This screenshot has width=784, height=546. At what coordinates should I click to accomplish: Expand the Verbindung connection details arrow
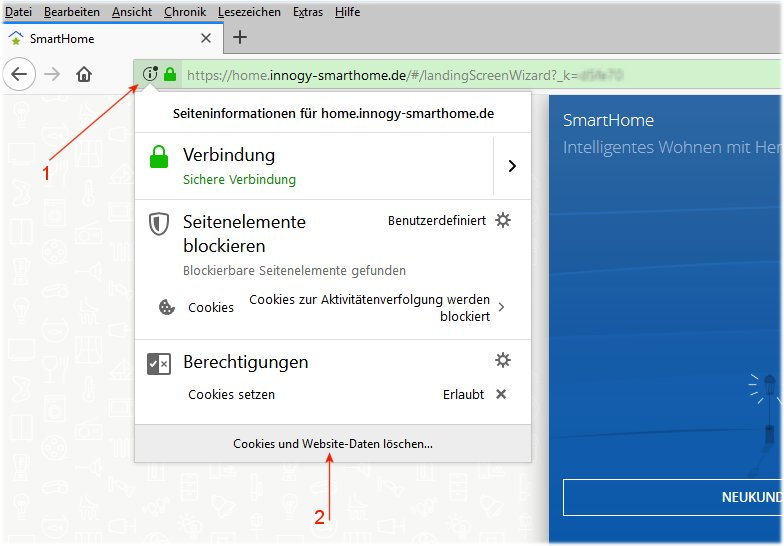512,166
